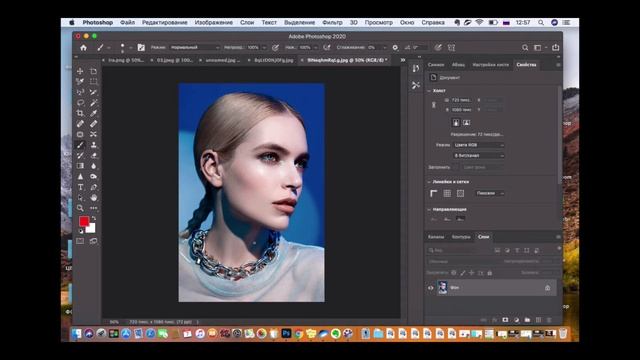Open the Фильтр menu
This screenshot has width=640, height=360.
332,22
